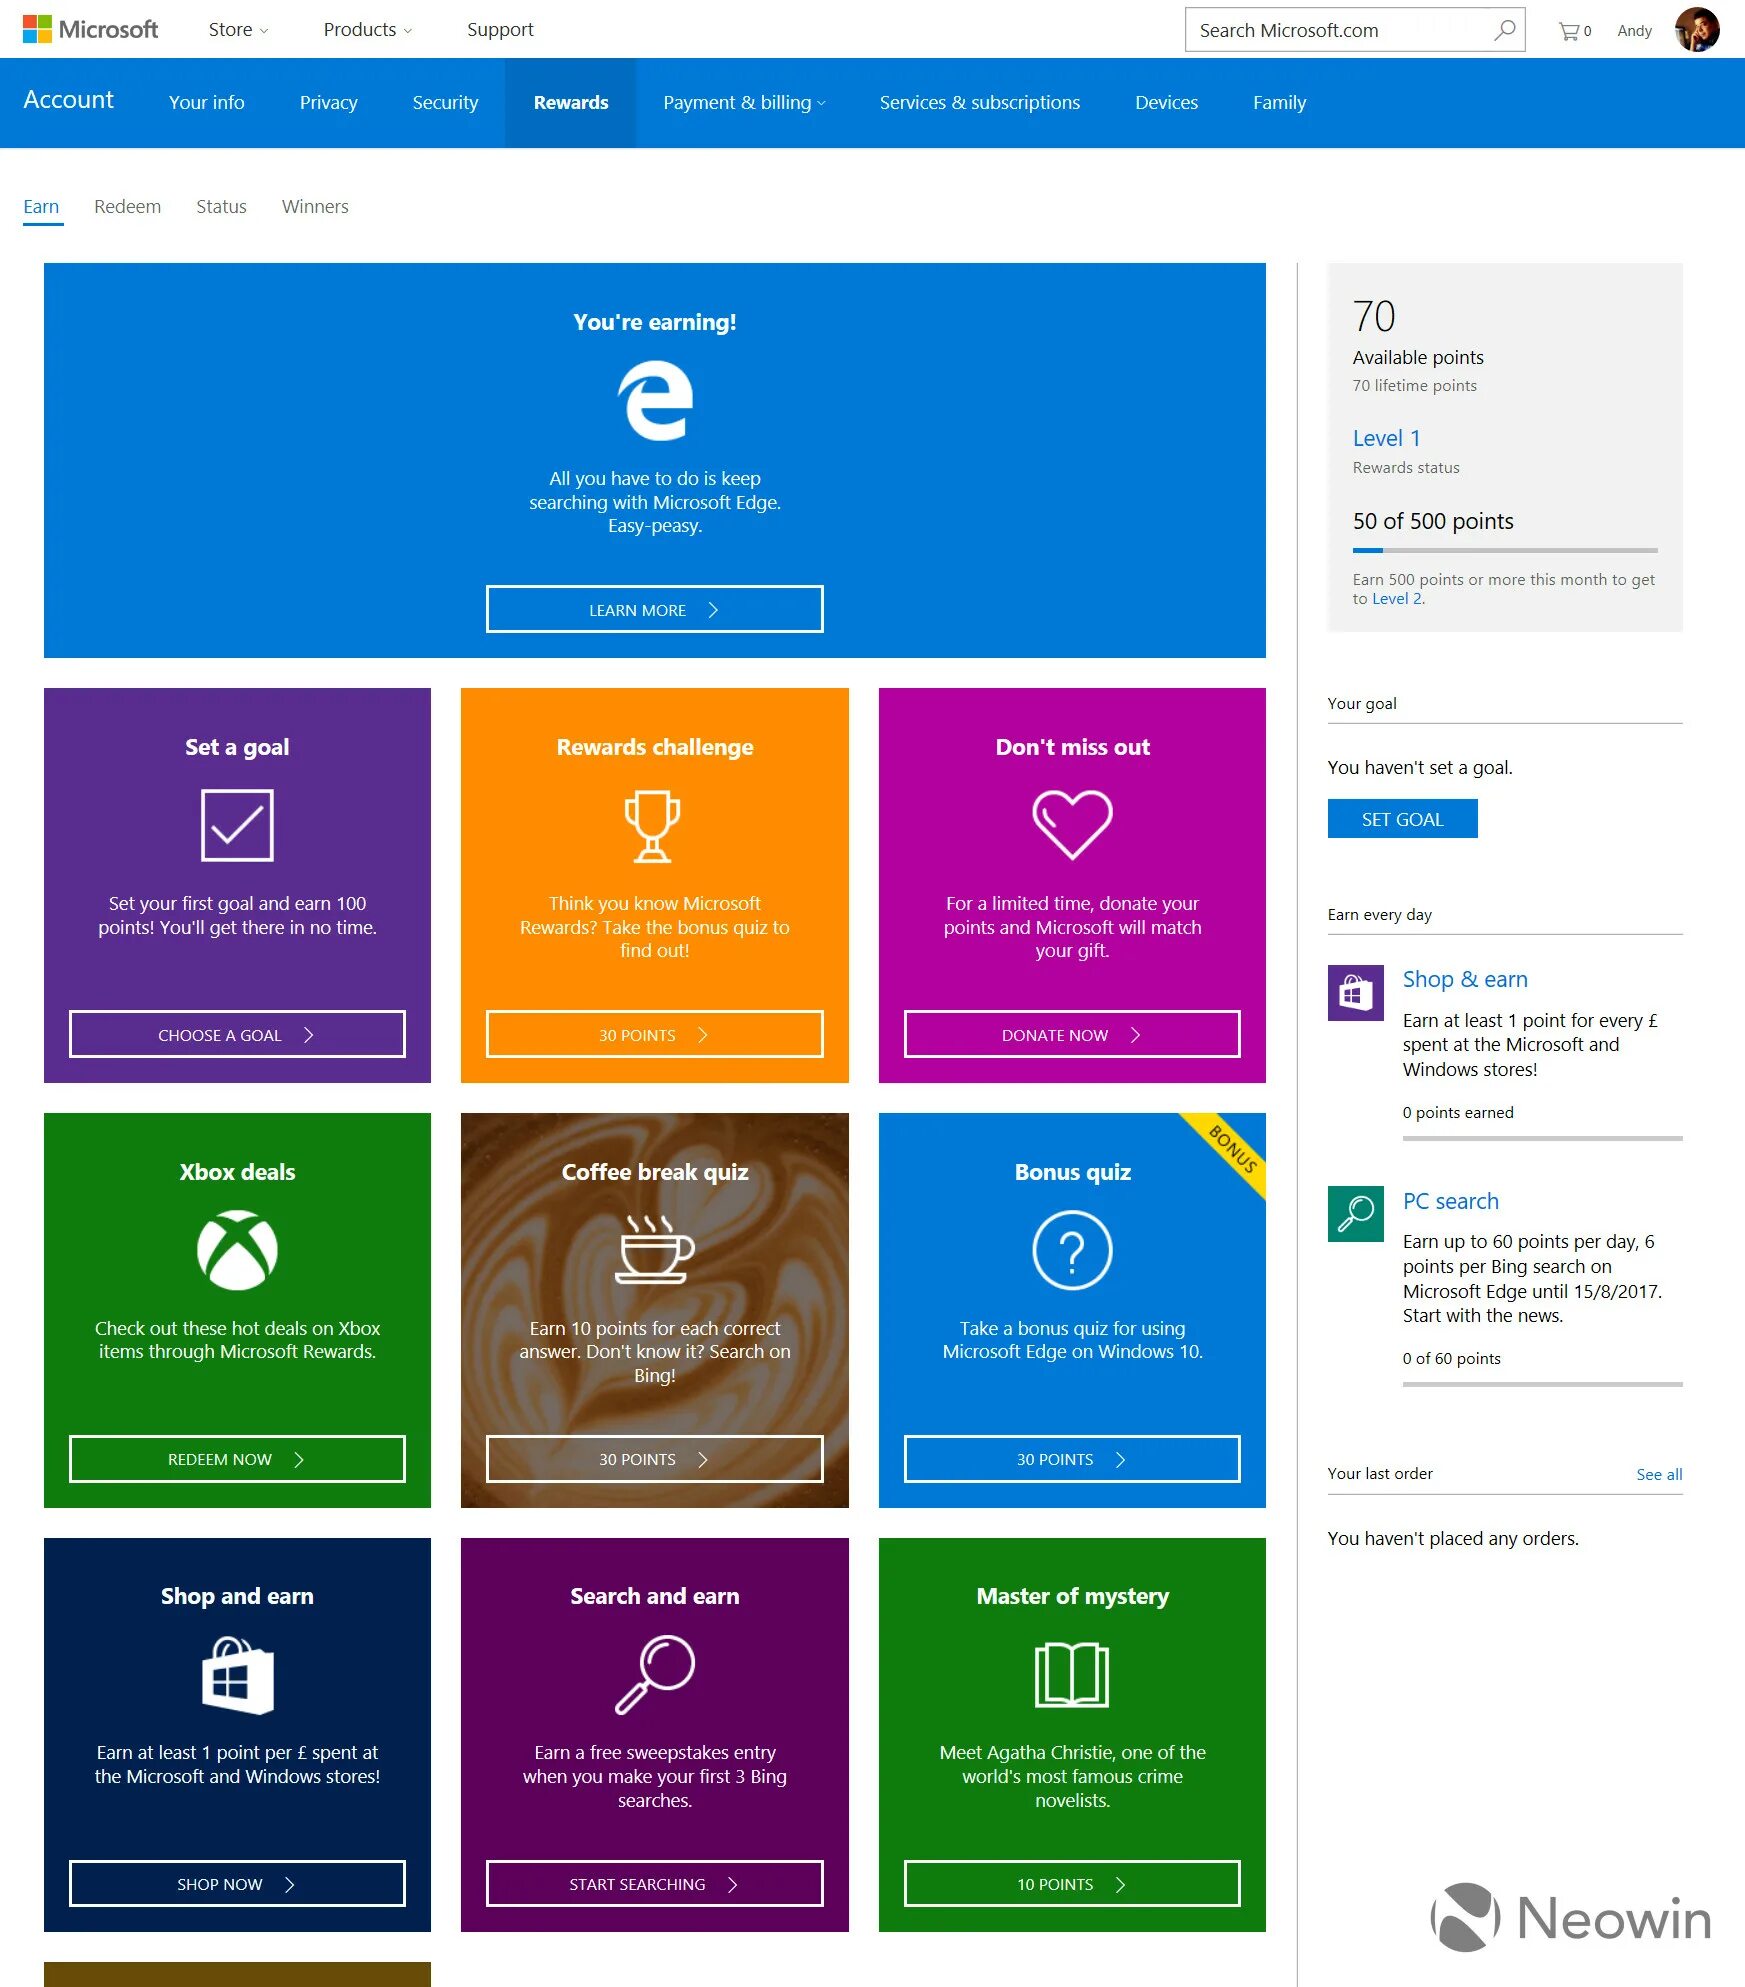Viewport: 1745px width, 1987px height.
Task: Click the Coffee break quiz cup icon
Action: [654, 1249]
